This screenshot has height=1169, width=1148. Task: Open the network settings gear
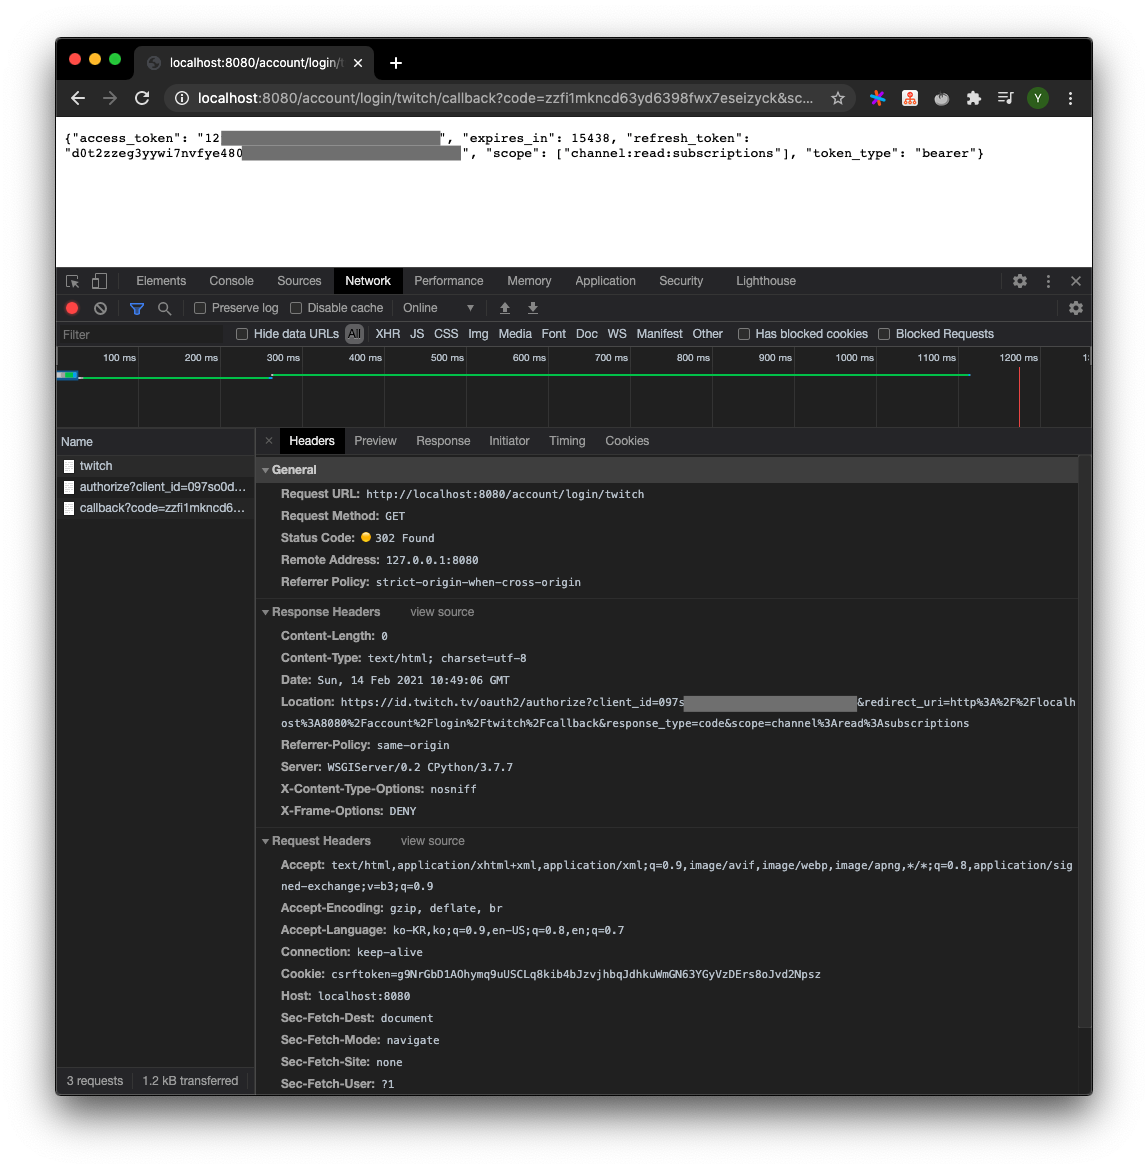1075,308
